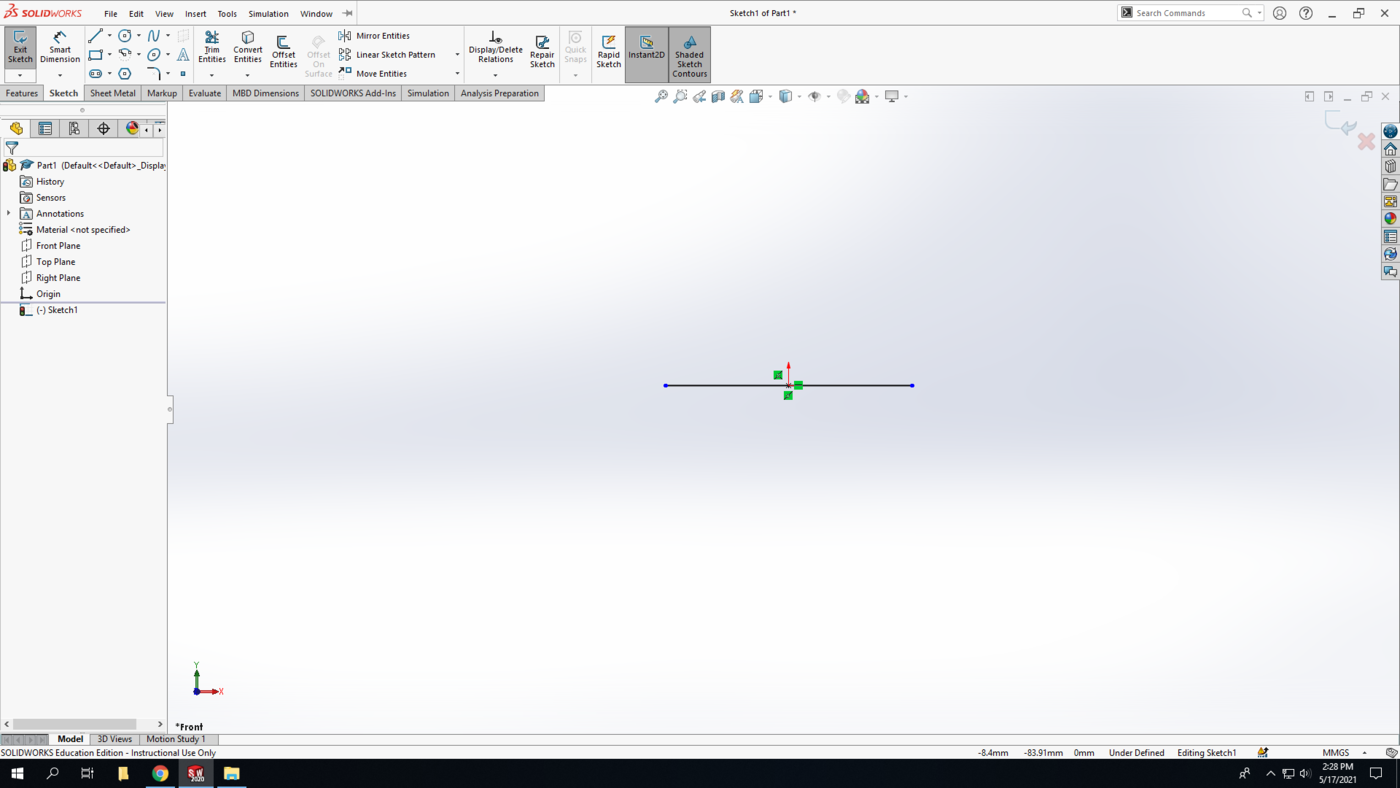The width and height of the screenshot is (1400, 788).
Task: Expand the Annotations tree node
Action: 9,214
